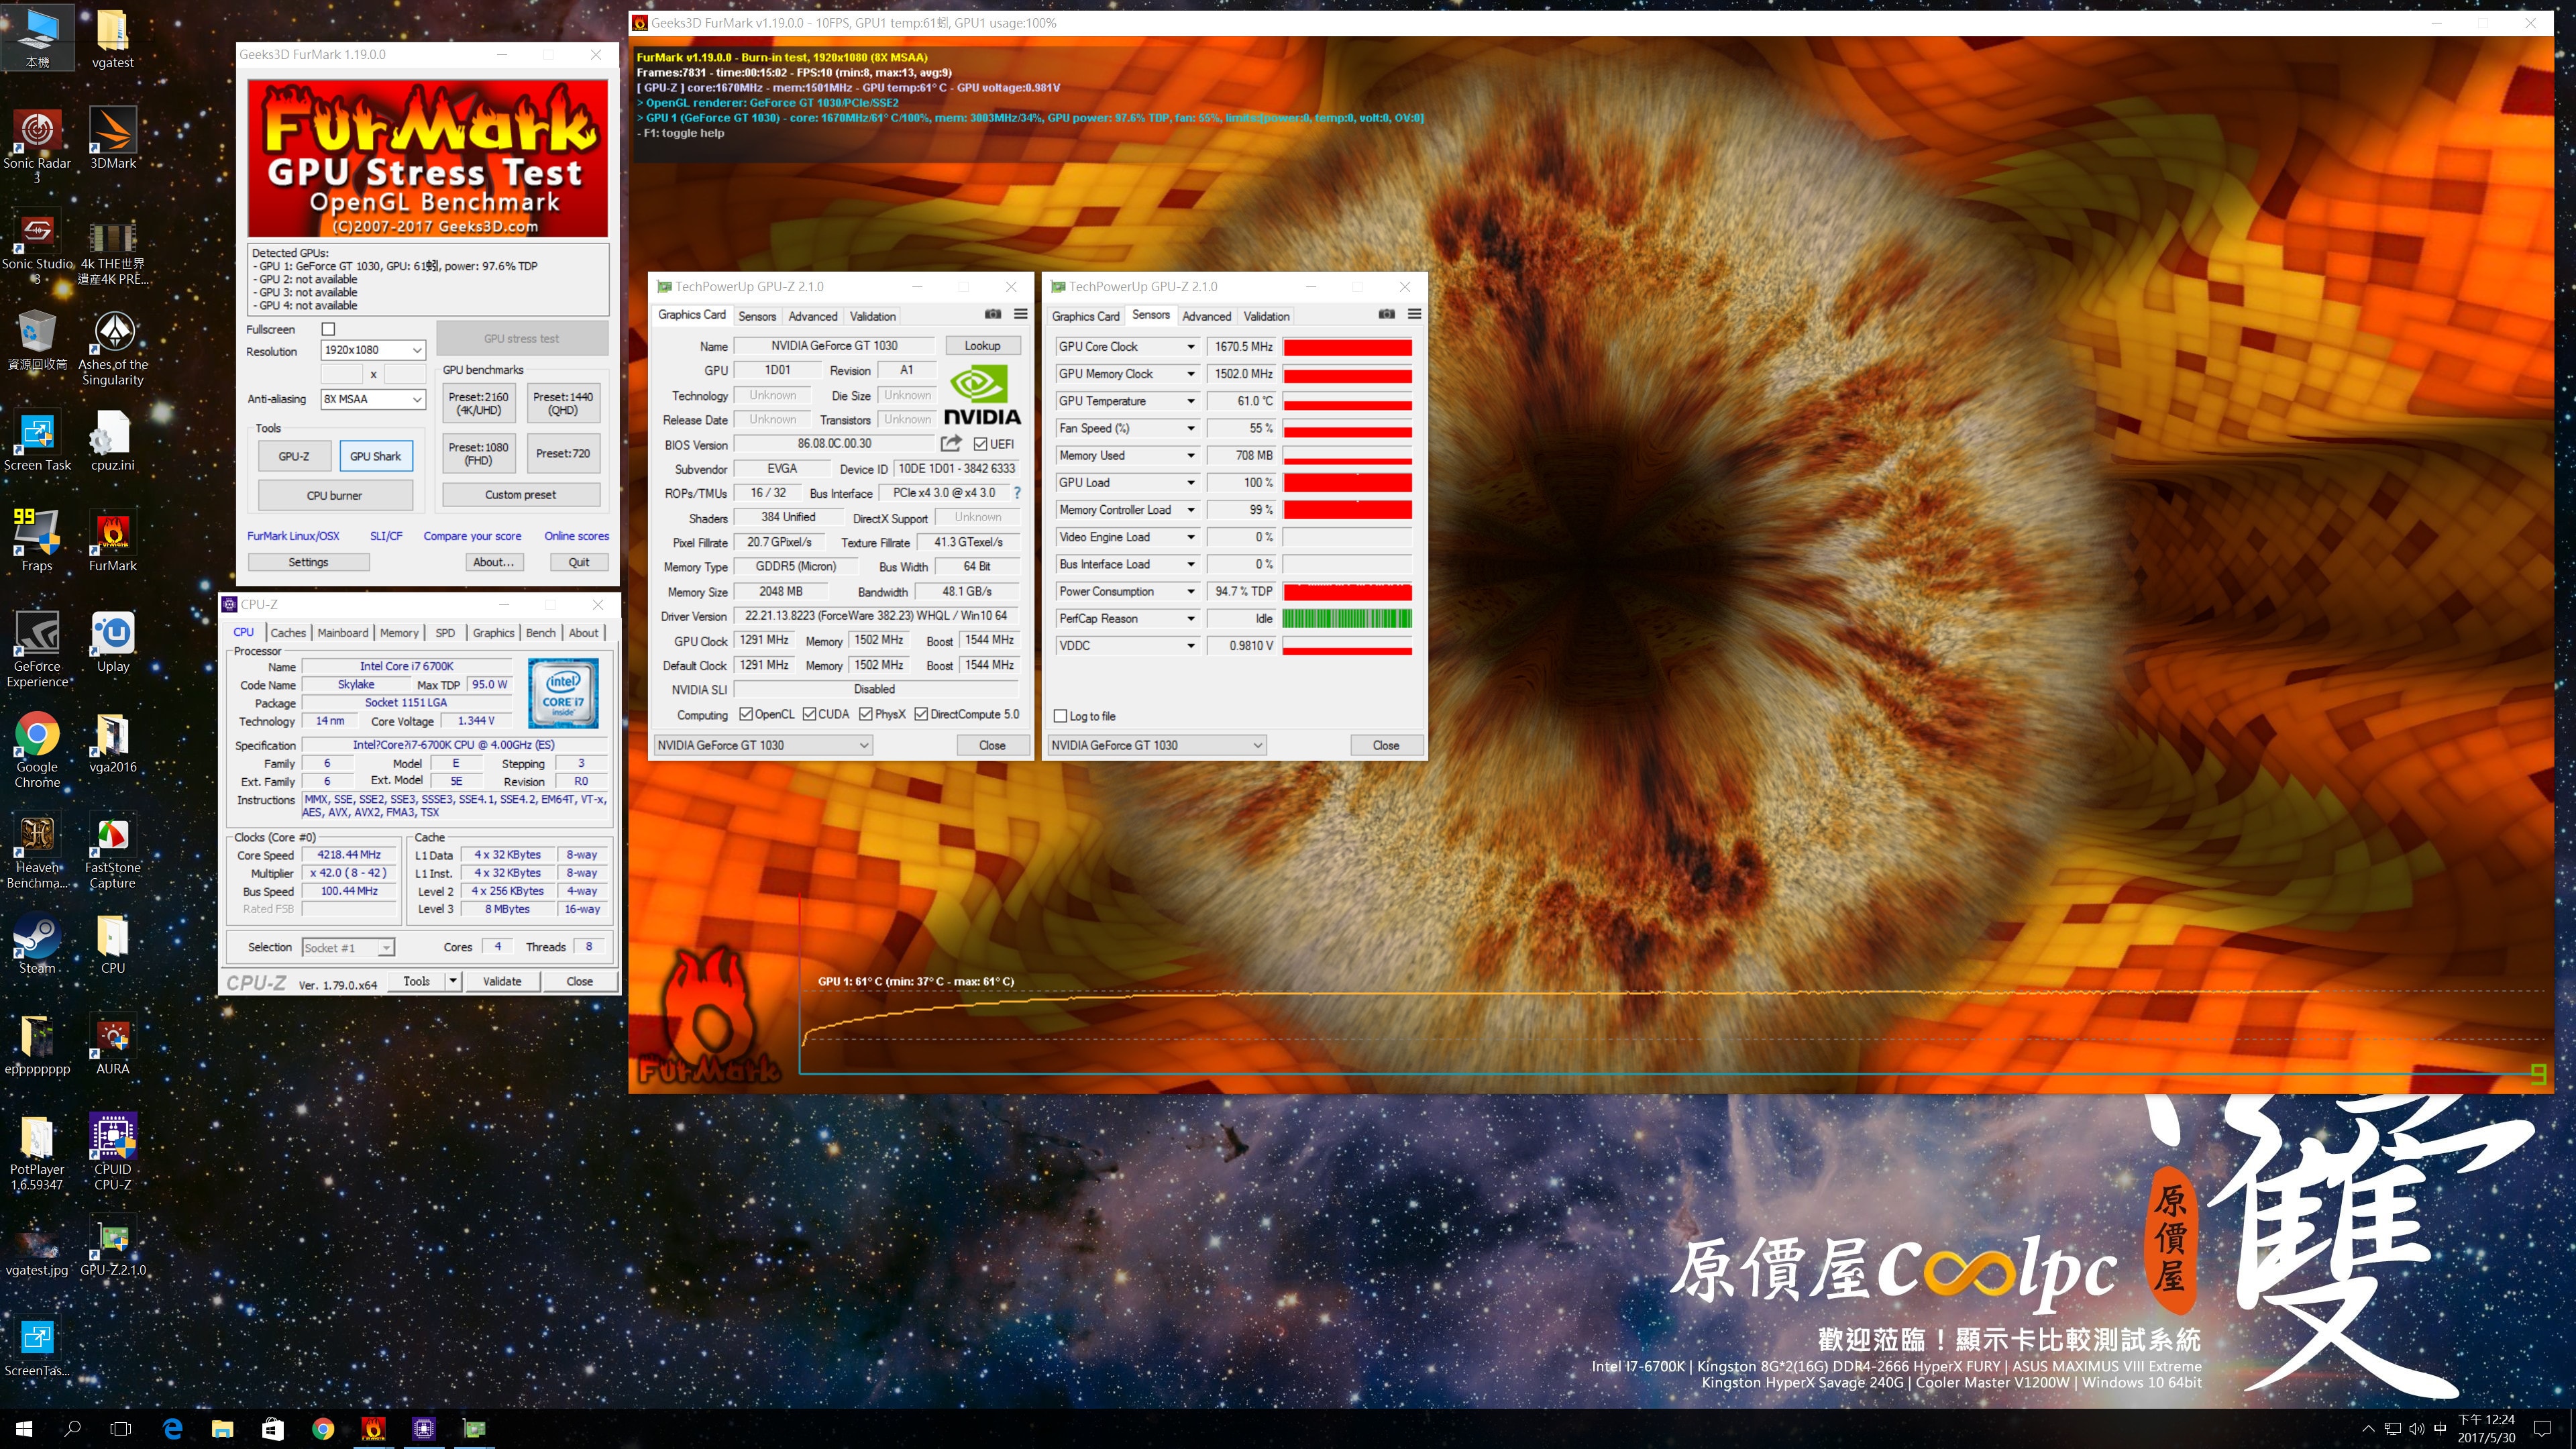The height and width of the screenshot is (1449, 2576).
Task: Open the CPU-Z Tools dropdown arrow
Action: point(453,981)
